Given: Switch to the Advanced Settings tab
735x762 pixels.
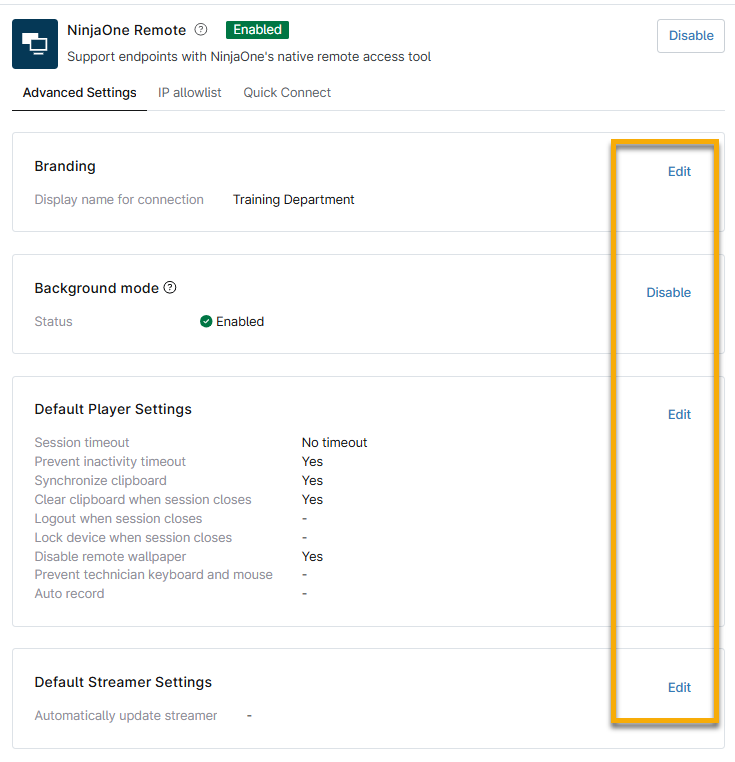Looking at the screenshot, I should pos(79,93).
